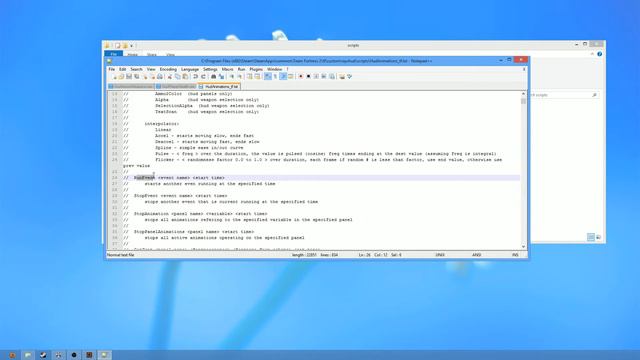Viewport: 640px width, 360px height.
Task: Open the Plugins menu
Action: [256, 69]
